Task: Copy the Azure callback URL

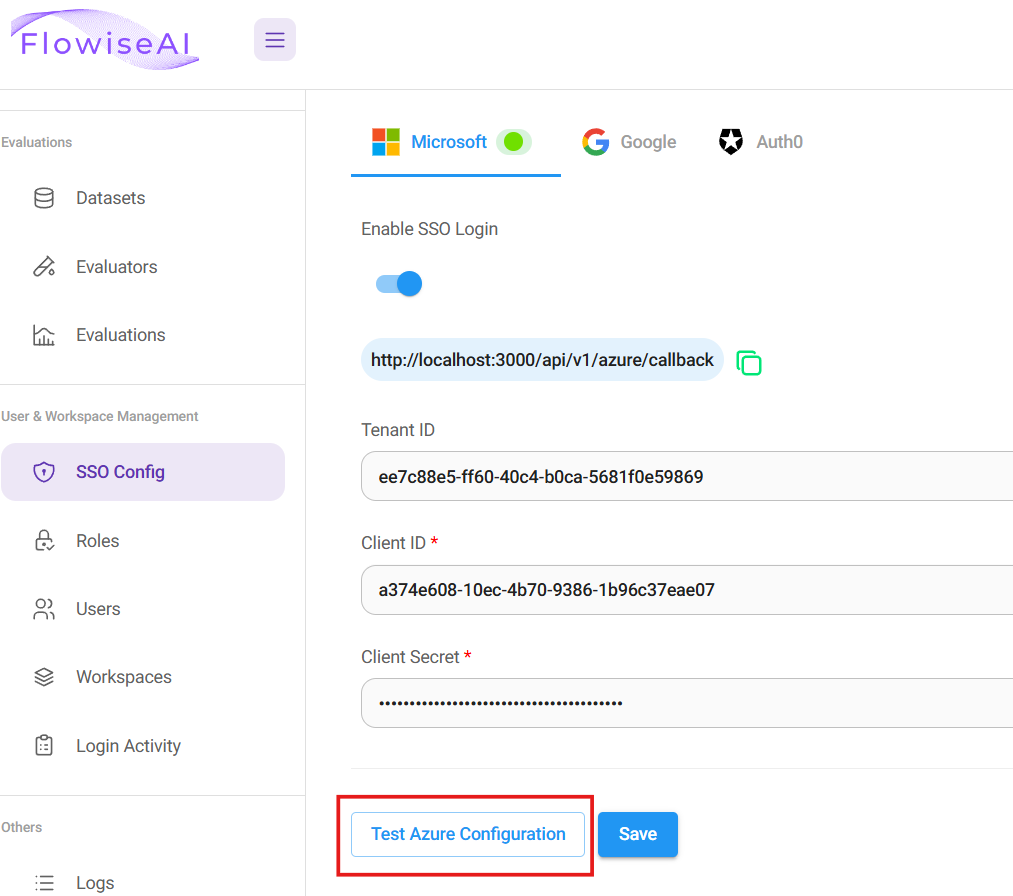Action: 749,362
